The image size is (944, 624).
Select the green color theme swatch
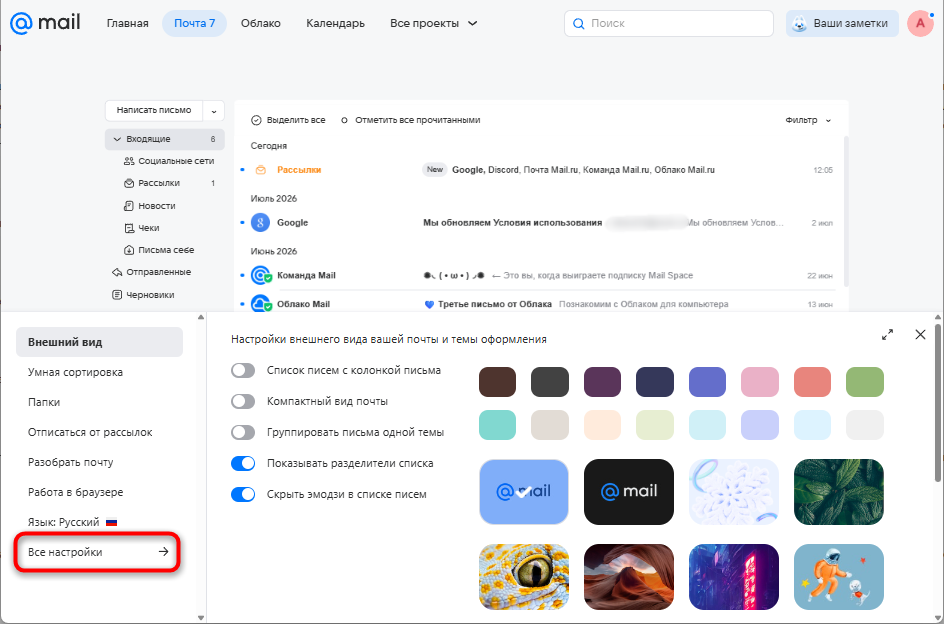(x=865, y=382)
